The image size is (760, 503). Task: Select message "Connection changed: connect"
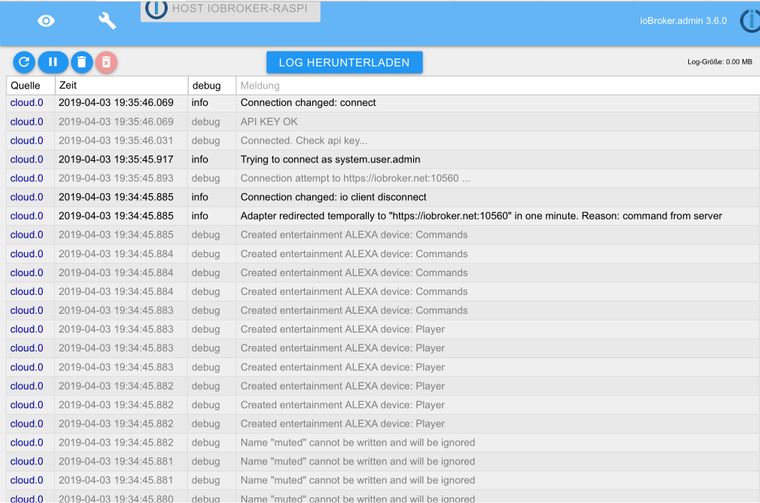308,103
